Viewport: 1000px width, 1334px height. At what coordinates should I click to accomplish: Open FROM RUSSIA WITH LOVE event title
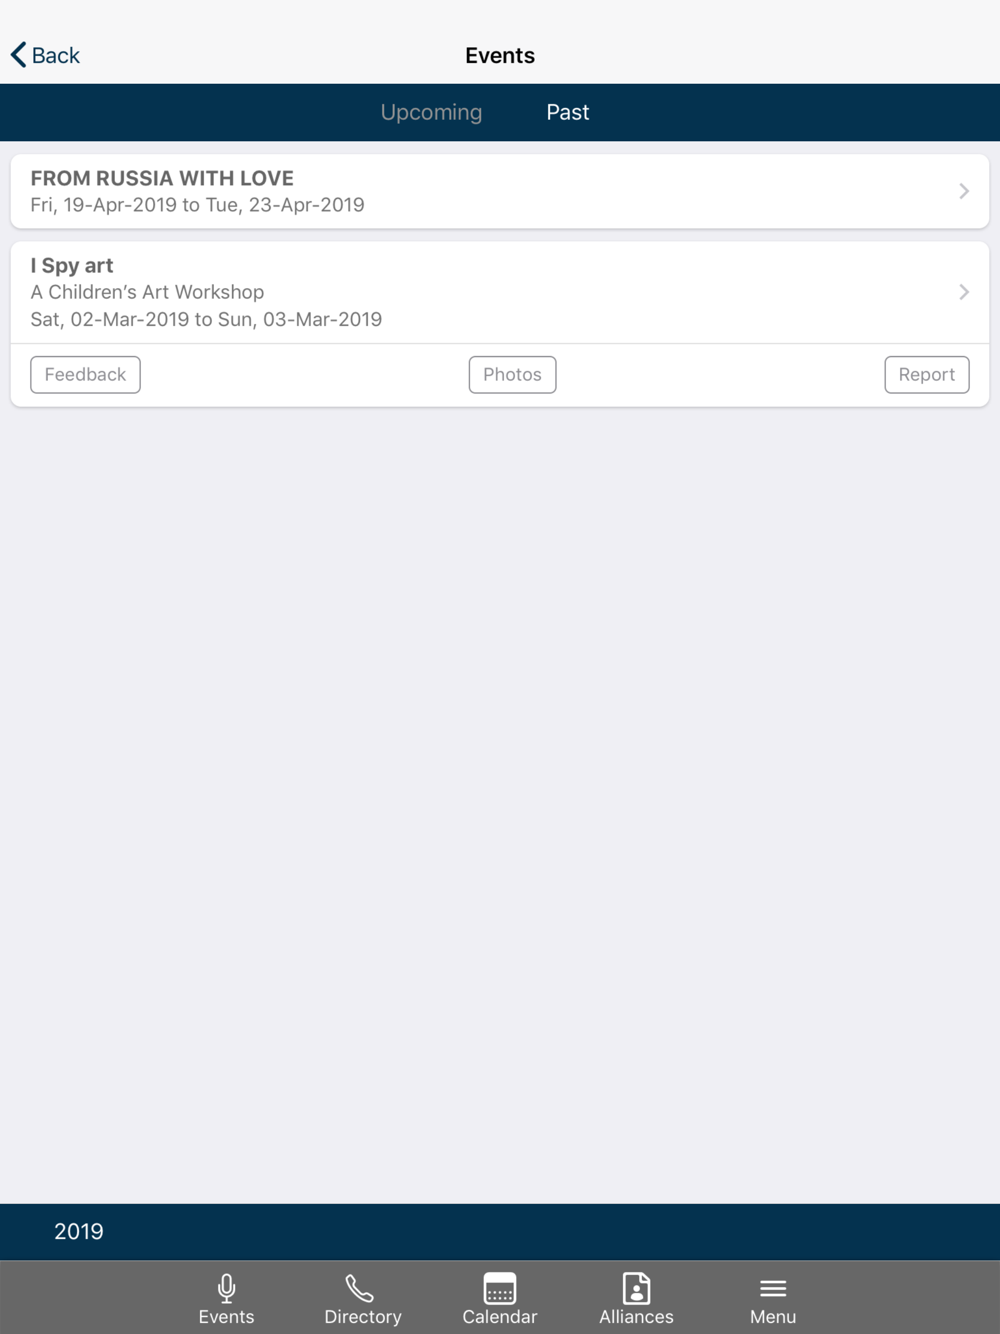click(162, 178)
